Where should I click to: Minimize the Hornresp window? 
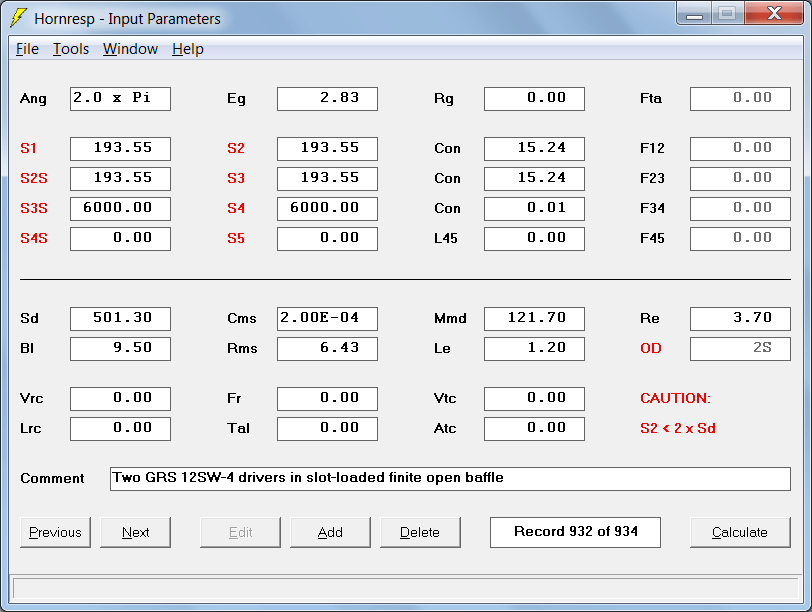click(694, 14)
